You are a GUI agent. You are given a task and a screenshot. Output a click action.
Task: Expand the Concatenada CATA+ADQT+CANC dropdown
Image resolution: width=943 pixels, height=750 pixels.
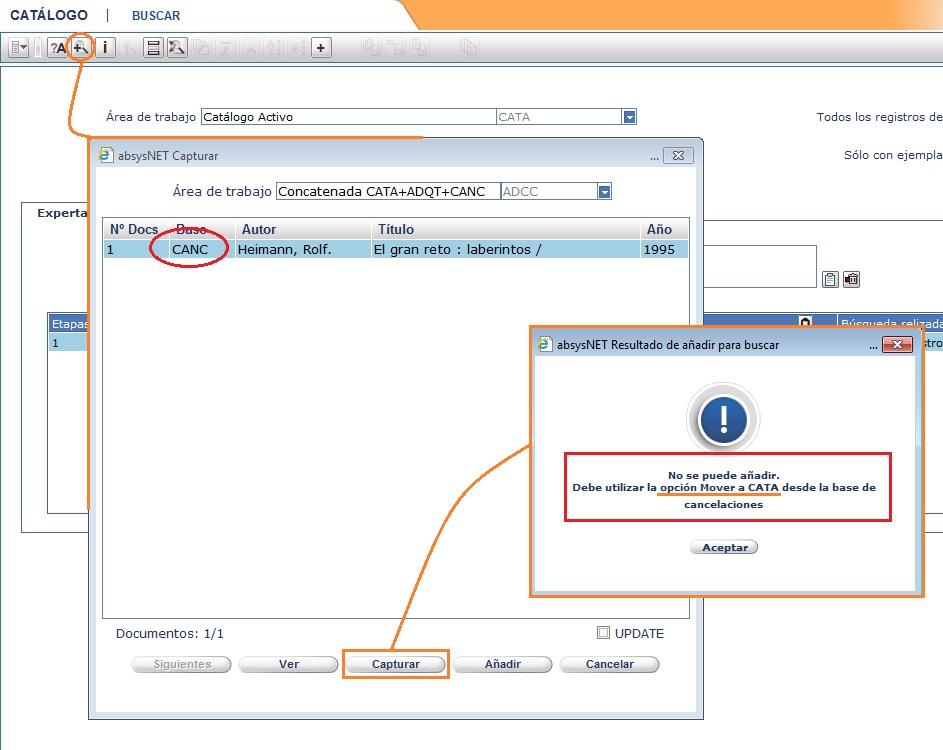[604, 191]
